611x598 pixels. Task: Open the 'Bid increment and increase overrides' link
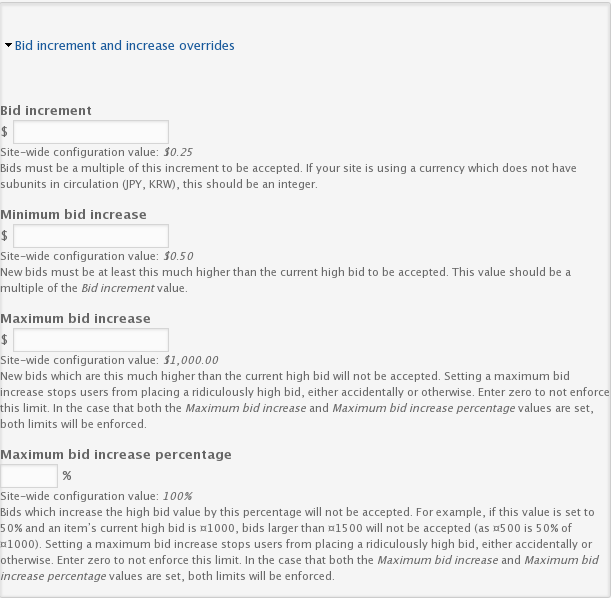(x=125, y=46)
